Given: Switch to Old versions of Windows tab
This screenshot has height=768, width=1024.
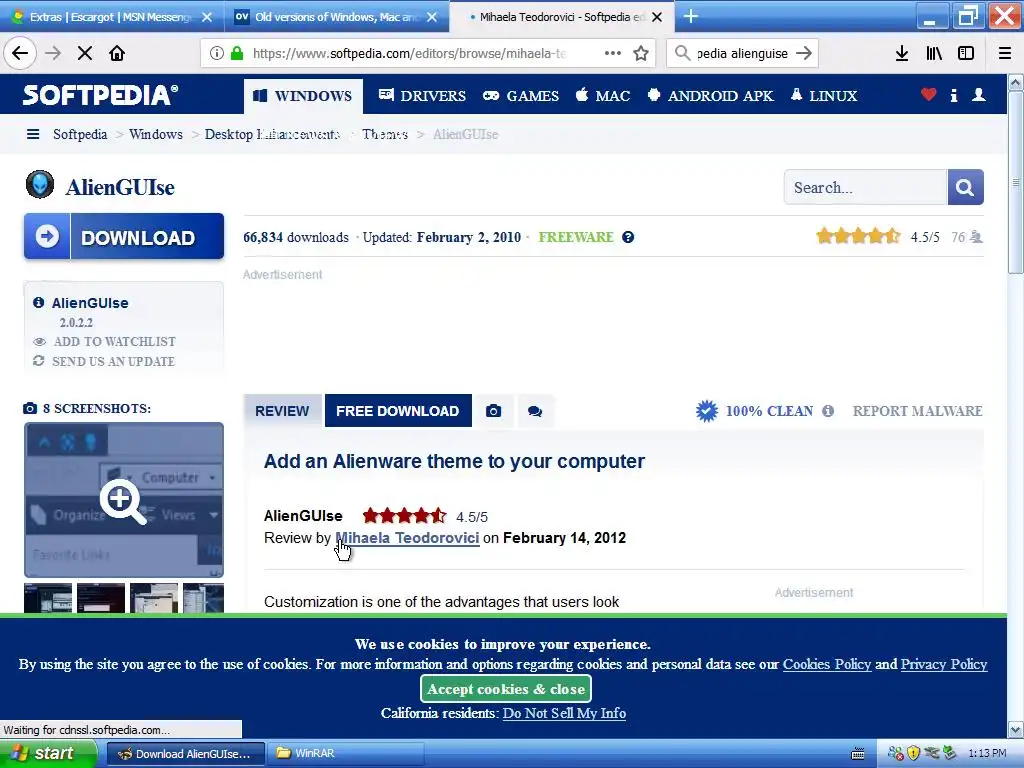Looking at the screenshot, I should pos(336,17).
